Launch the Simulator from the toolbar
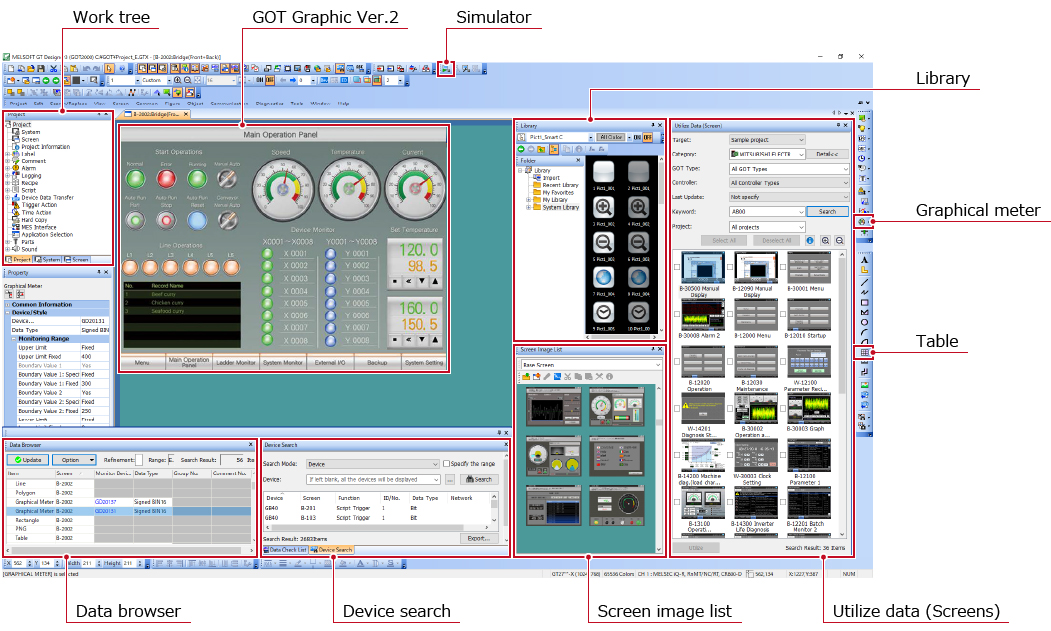This screenshot has width=1051, height=631. pos(444,70)
